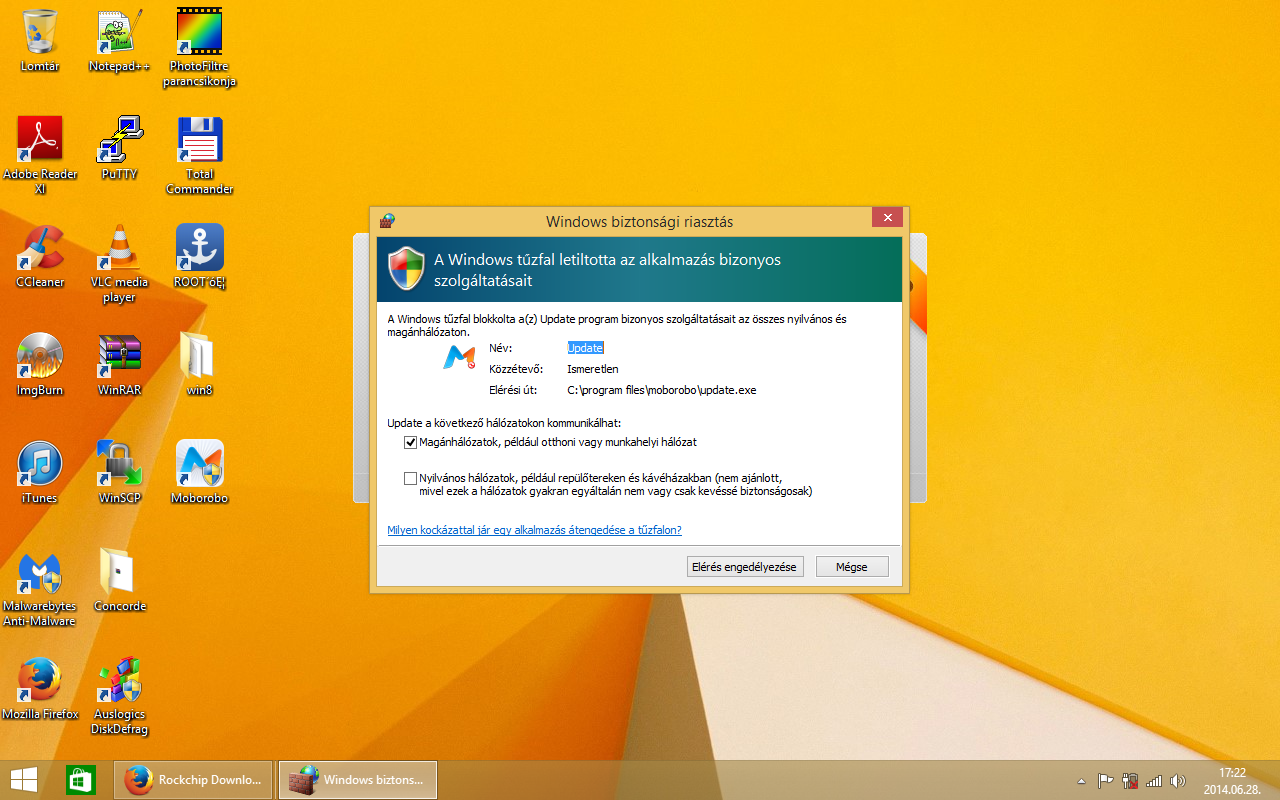Image resolution: width=1280 pixels, height=800 pixels.
Task: Open Malwarebytes Anti-Malware icon
Action: (40, 574)
